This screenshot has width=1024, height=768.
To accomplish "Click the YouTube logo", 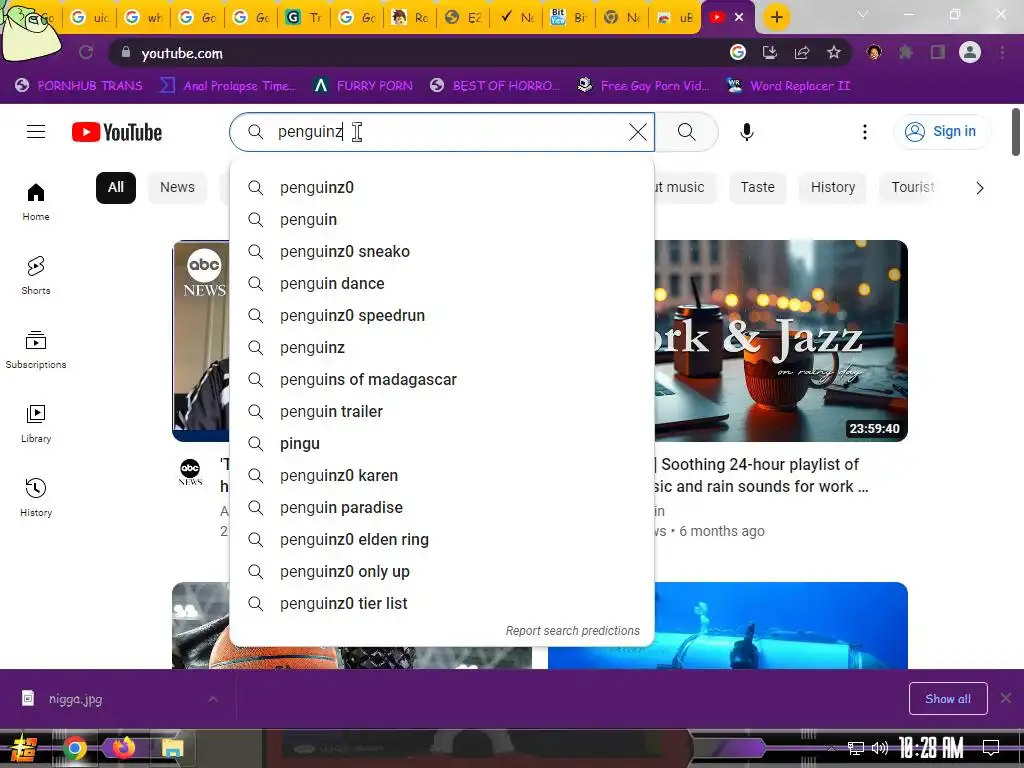I will point(117,132).
